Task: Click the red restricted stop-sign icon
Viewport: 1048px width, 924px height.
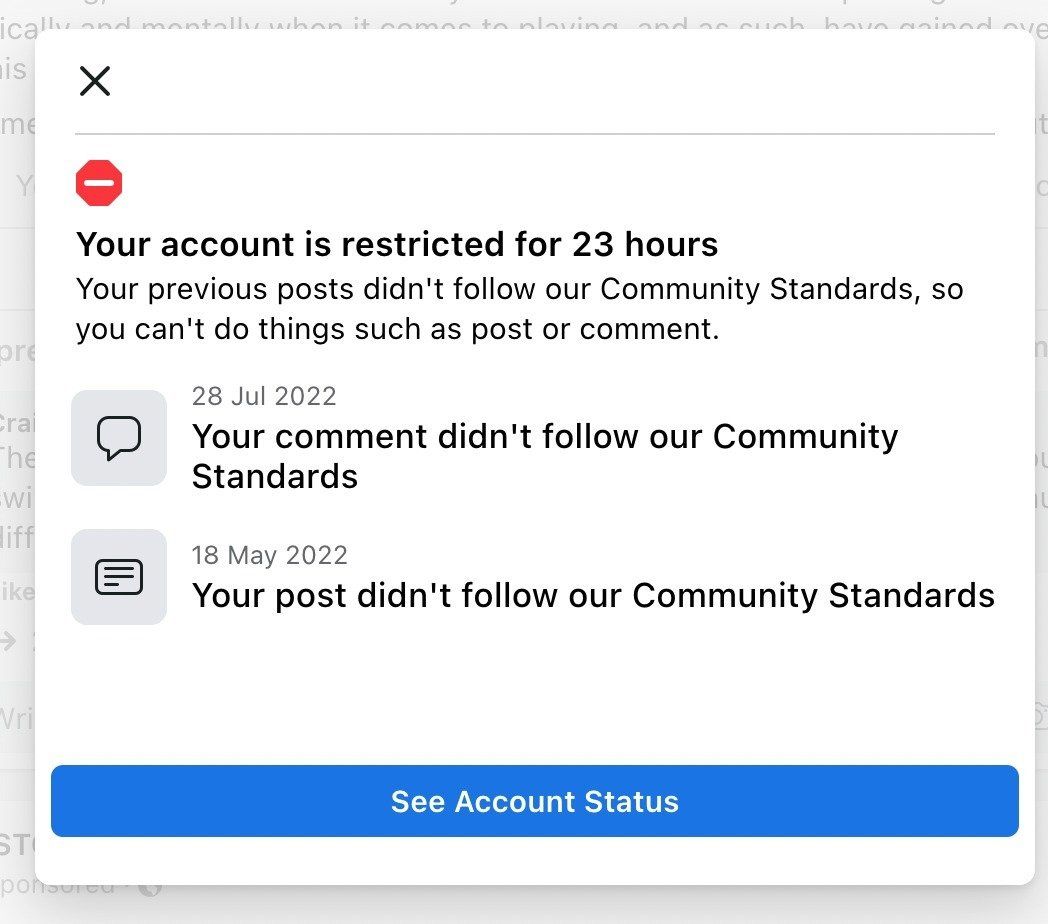Action: [99, 184]
